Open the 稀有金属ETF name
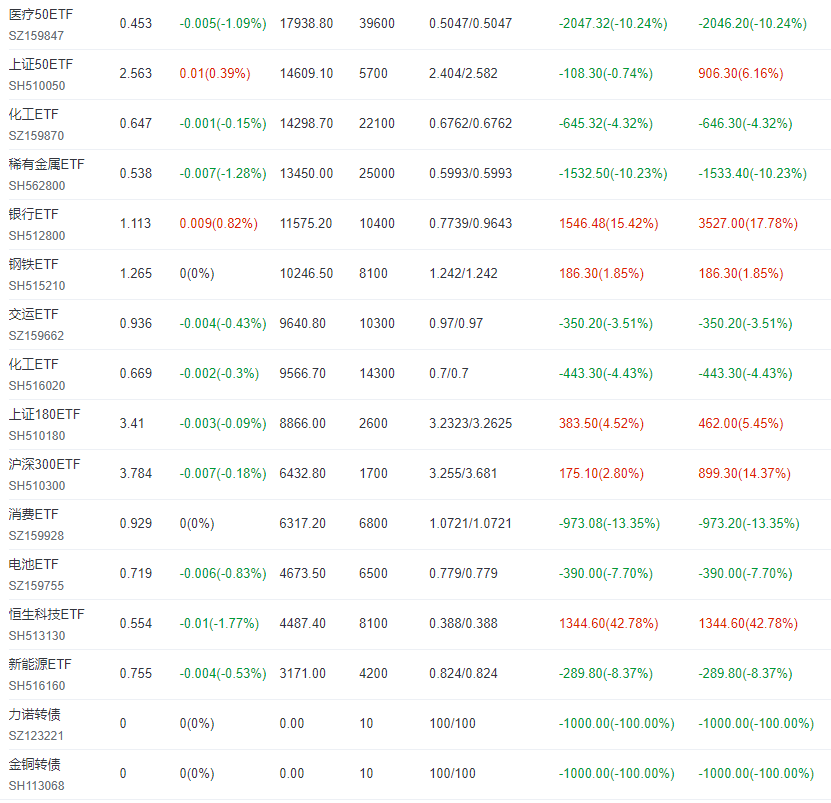This screenshot has width=831, height=803. click(x=46, y=164)
